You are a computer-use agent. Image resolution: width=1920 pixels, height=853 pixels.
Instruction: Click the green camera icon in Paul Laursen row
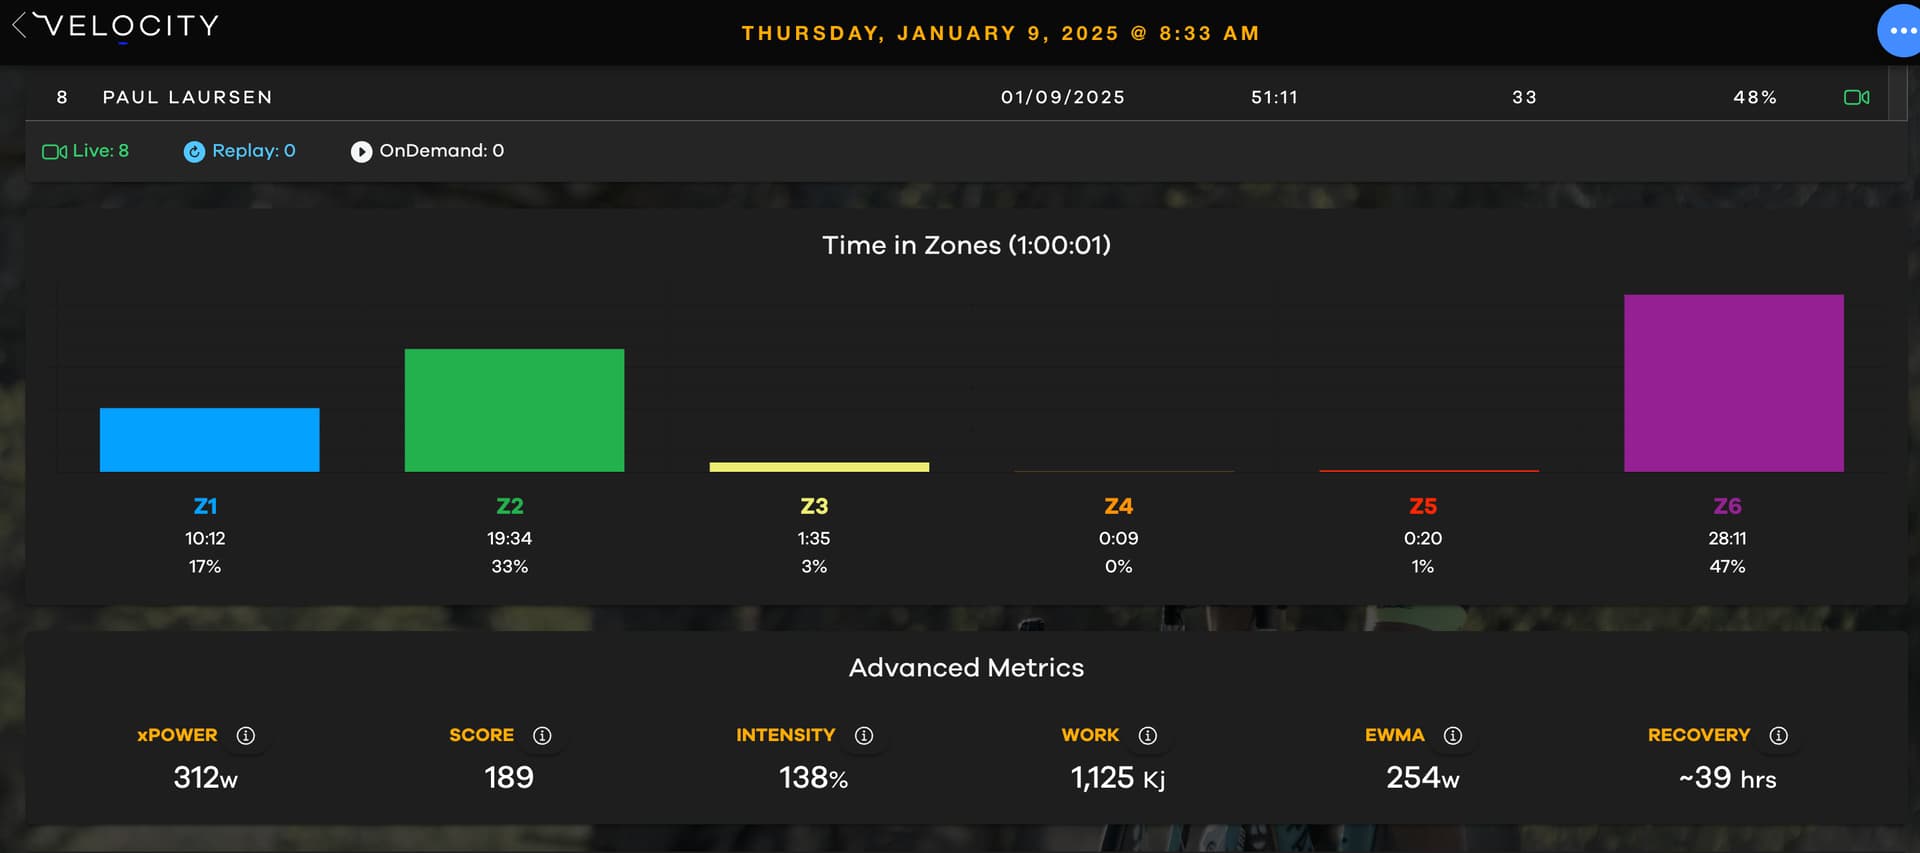coord(1857,97)
